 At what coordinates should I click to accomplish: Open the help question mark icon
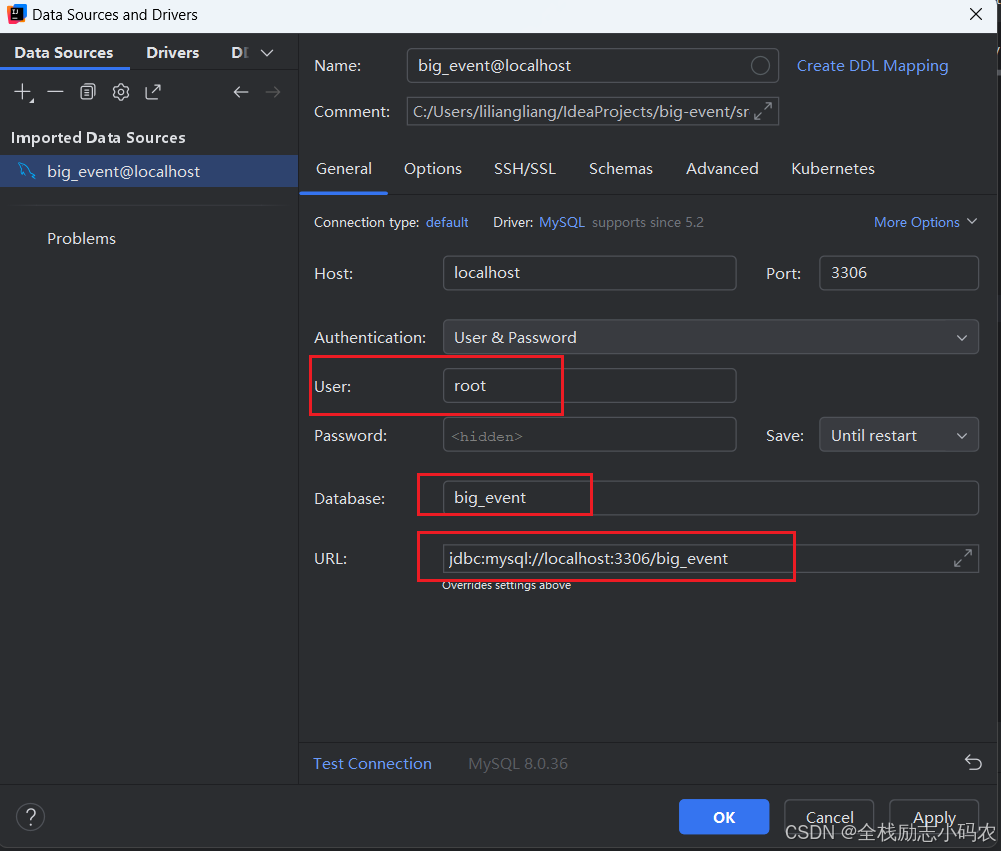(30, 817)
